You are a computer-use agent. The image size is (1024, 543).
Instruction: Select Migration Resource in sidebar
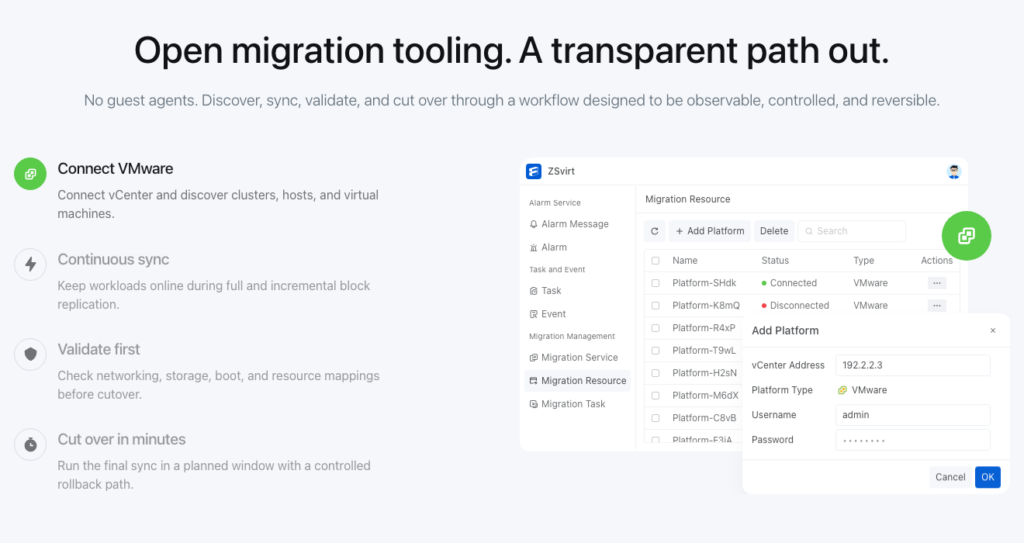577,380
